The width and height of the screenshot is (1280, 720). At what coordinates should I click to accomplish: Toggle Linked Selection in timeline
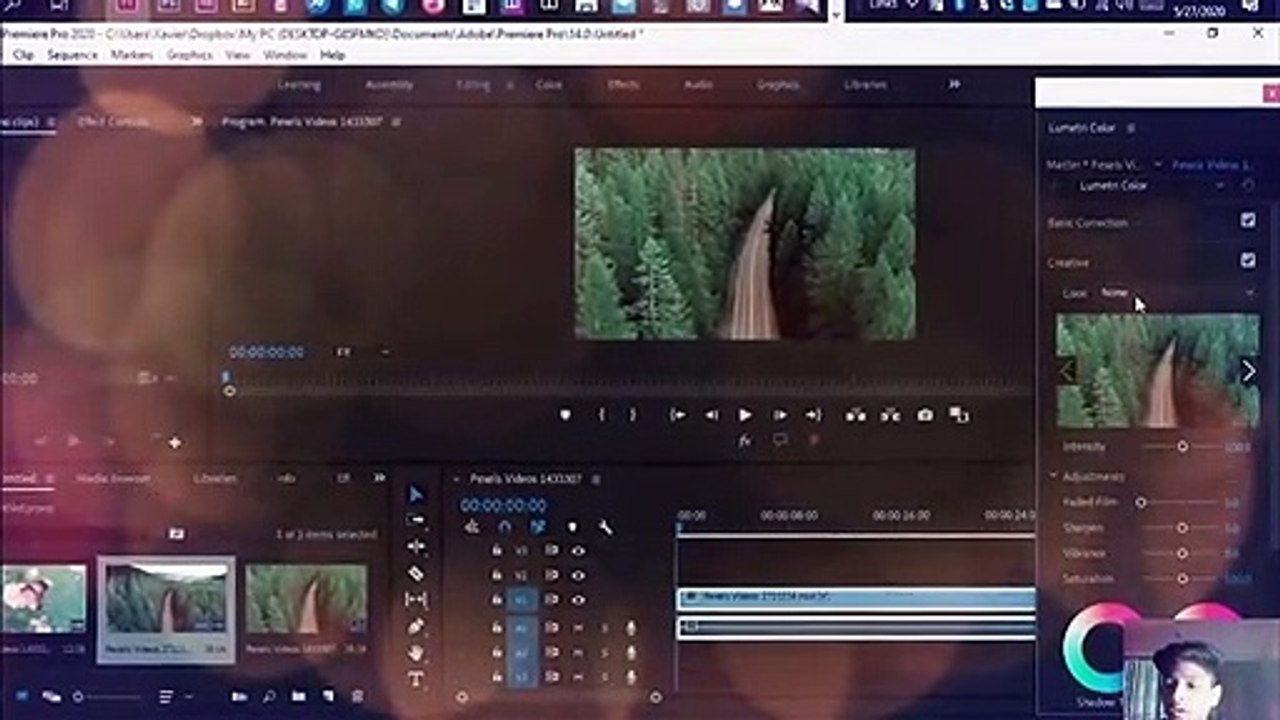click(538, 527)
